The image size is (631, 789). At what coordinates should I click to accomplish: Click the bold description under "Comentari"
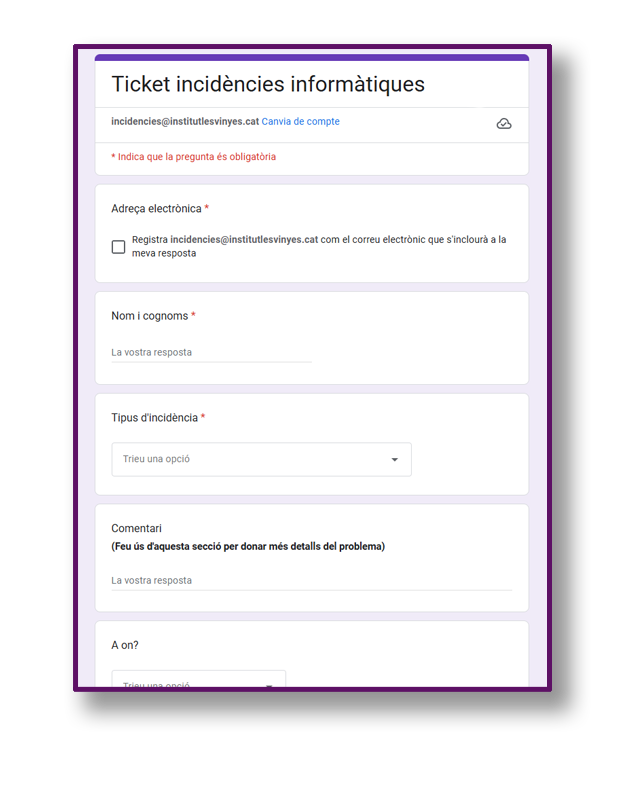pos(248,547)
